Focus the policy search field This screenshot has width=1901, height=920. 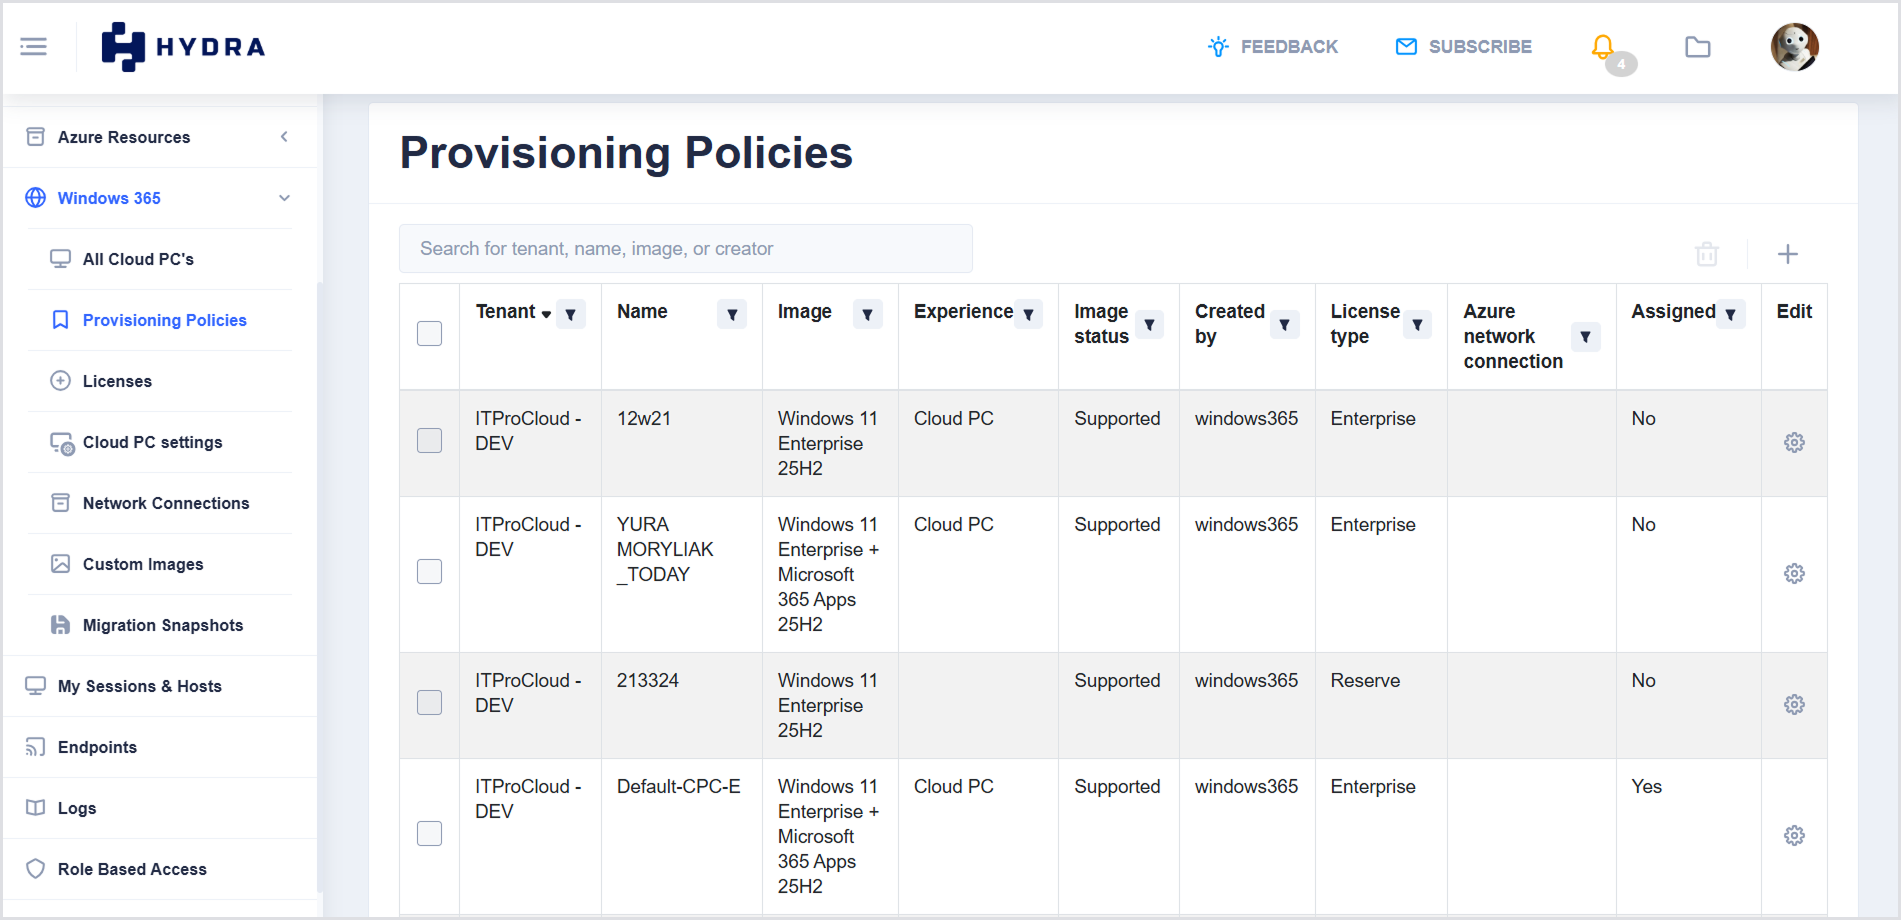[x=686, y=249]
